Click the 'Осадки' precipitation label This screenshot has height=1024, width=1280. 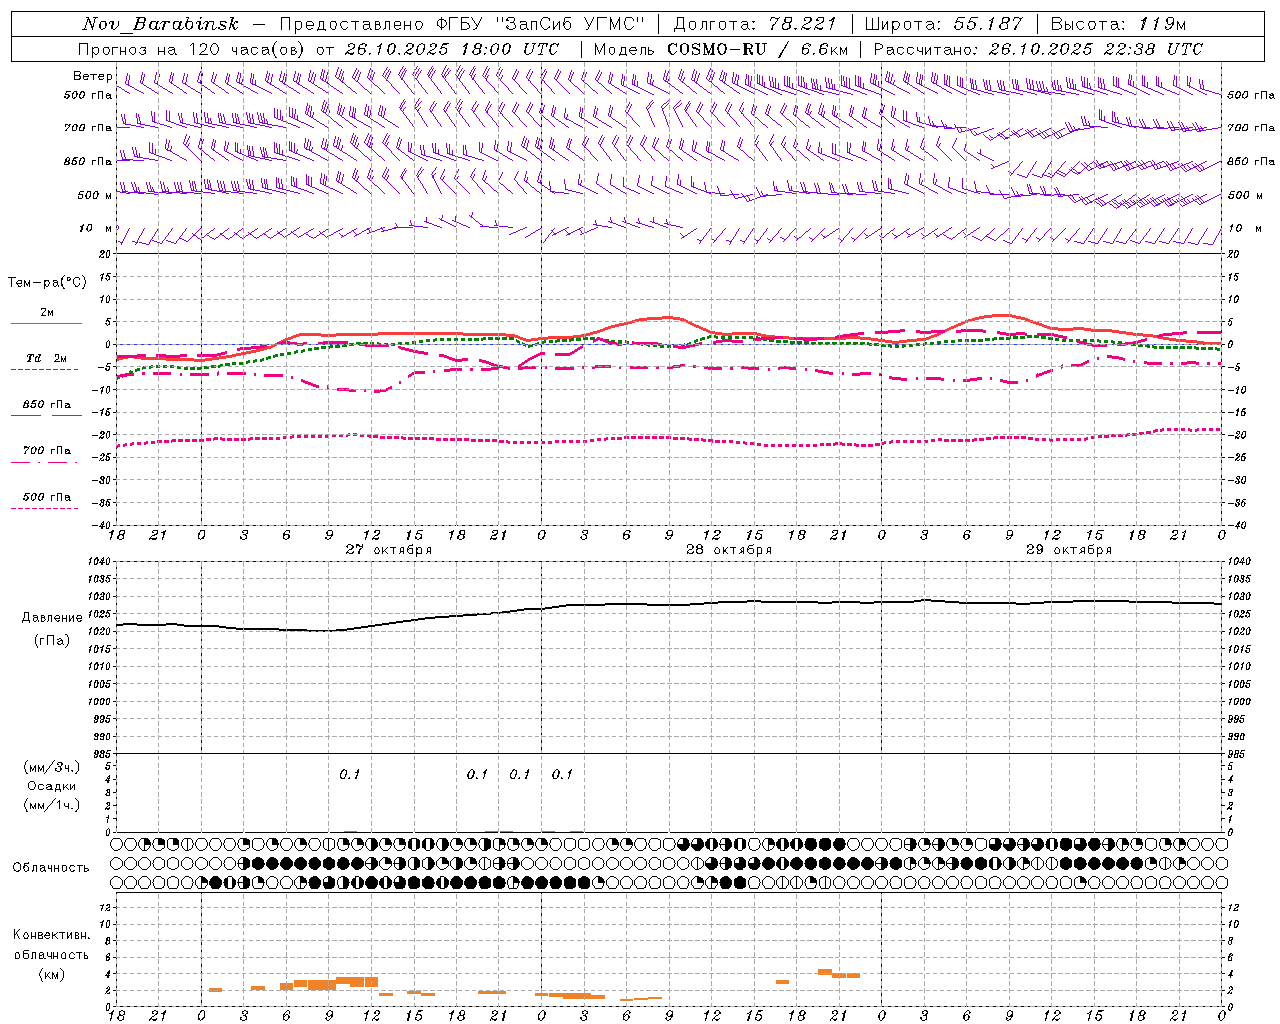click(x=51, y=786)
